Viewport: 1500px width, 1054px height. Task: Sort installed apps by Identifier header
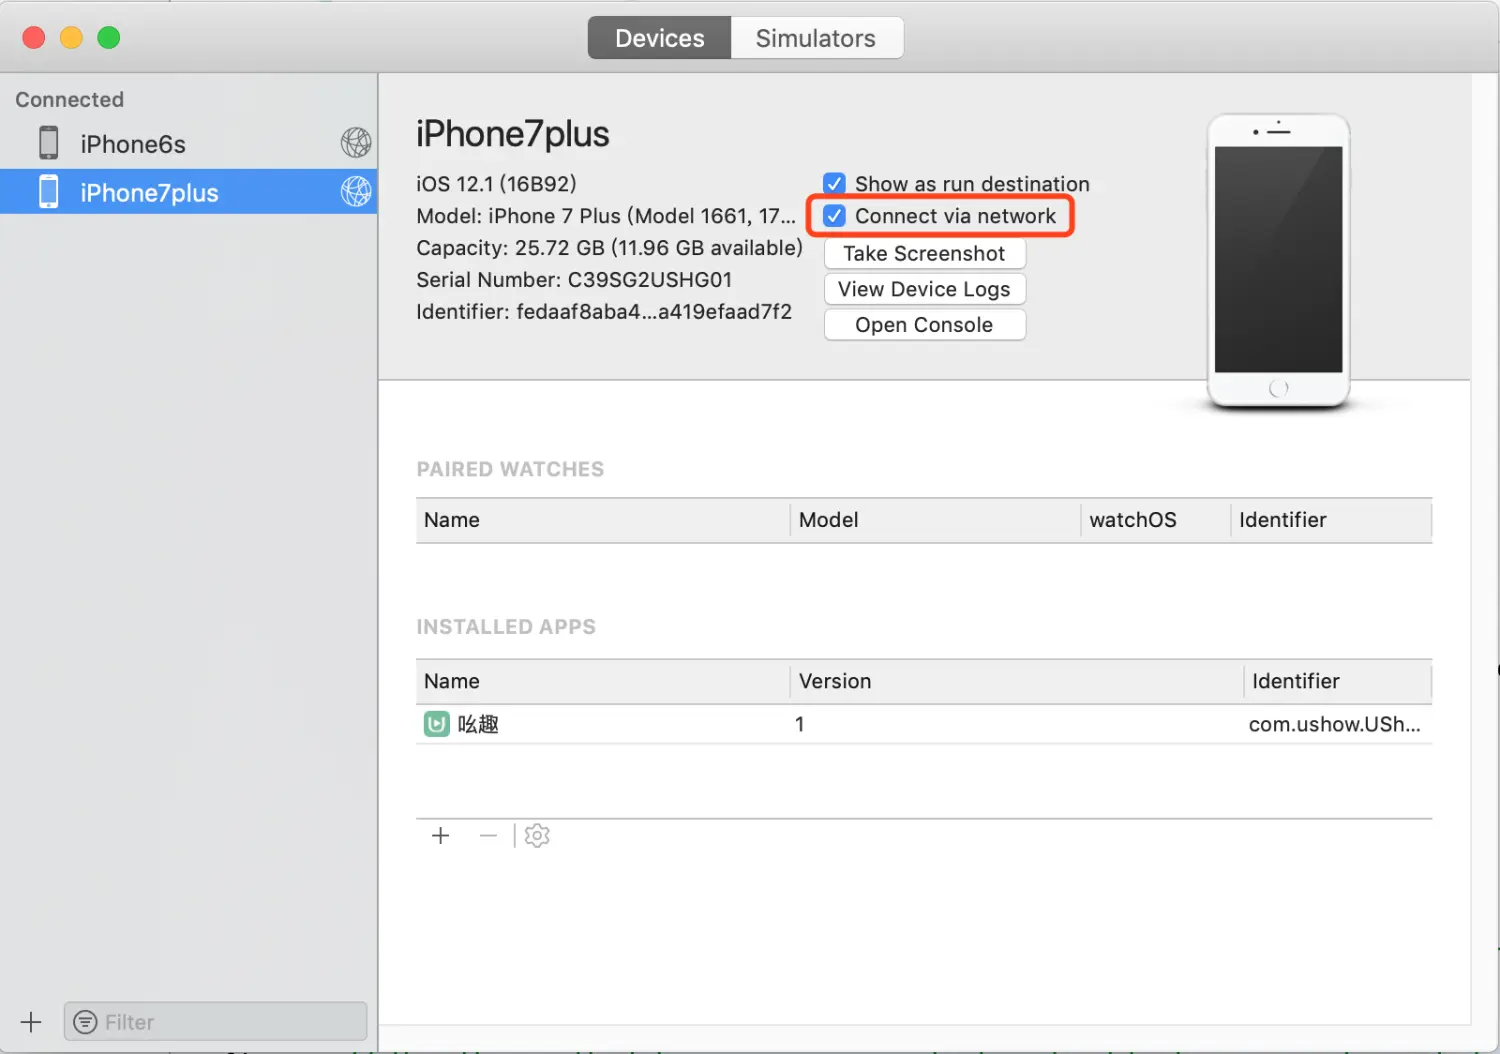tap(1338, 681)
